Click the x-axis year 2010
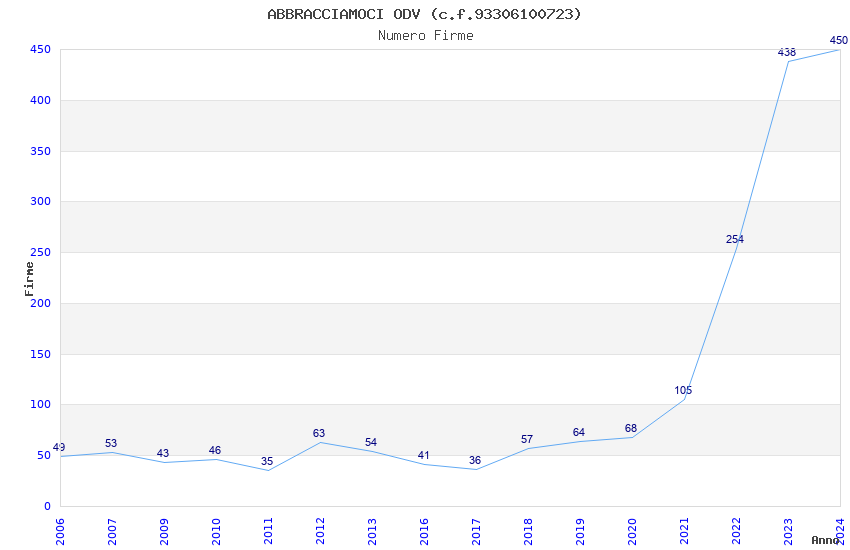 (216, 532)
